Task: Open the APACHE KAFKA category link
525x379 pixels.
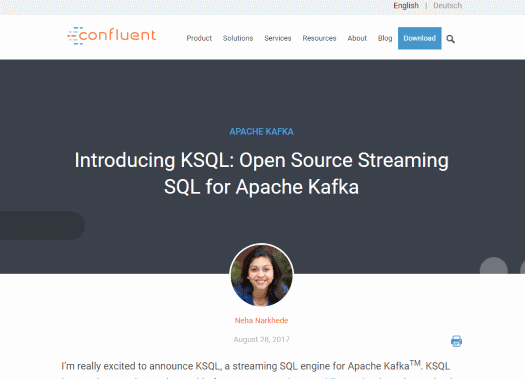Action: point(261,132)
